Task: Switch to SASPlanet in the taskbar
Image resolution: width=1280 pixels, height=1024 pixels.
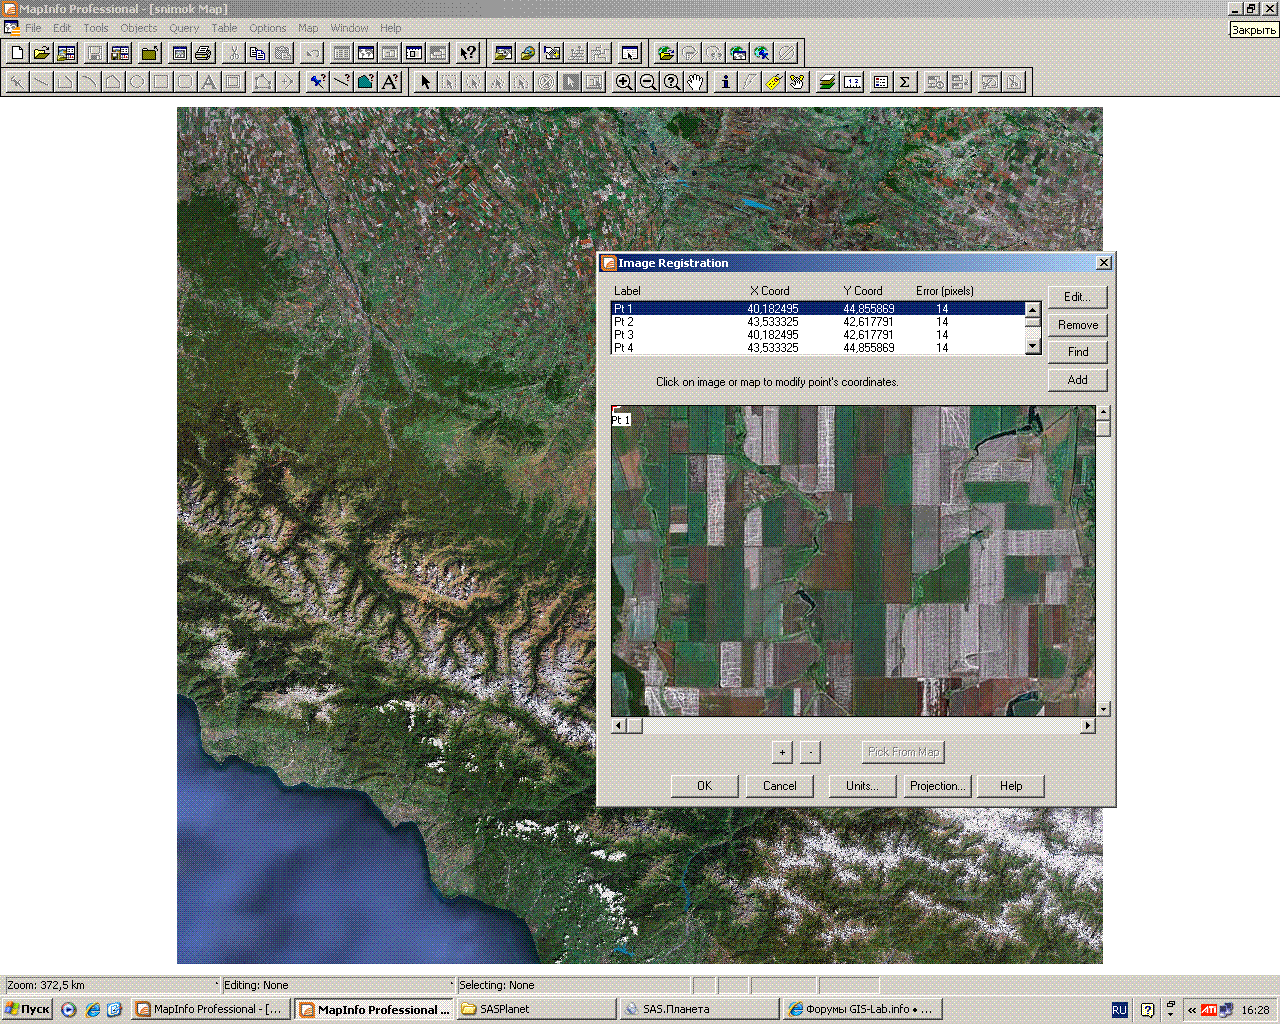Action: pos(535,1009)
